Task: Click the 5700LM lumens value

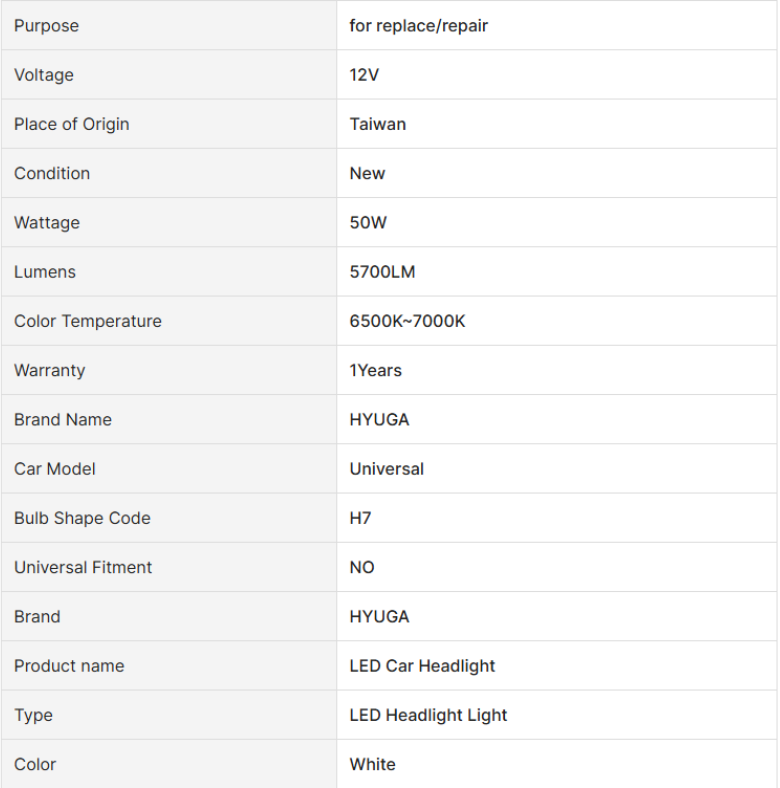Action: click(x=382, y=272)
